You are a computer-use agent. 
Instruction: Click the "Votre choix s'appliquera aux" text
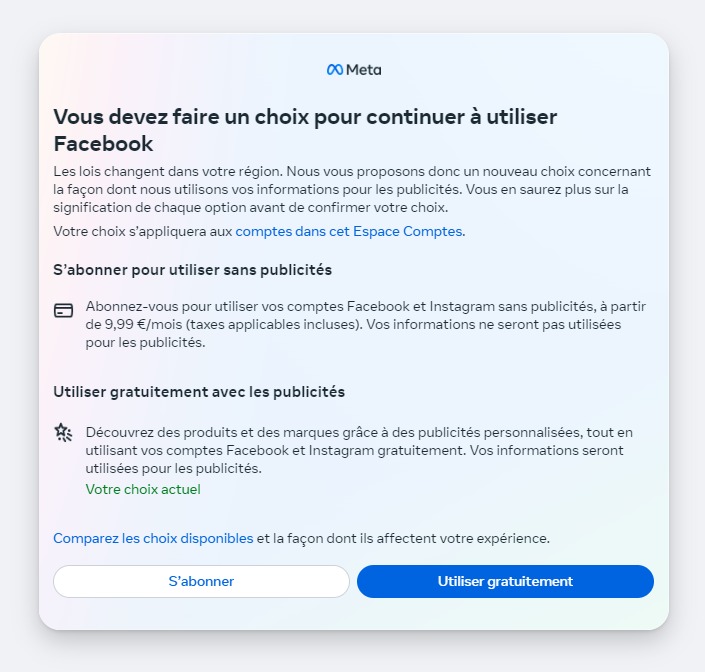coord(143,231)
